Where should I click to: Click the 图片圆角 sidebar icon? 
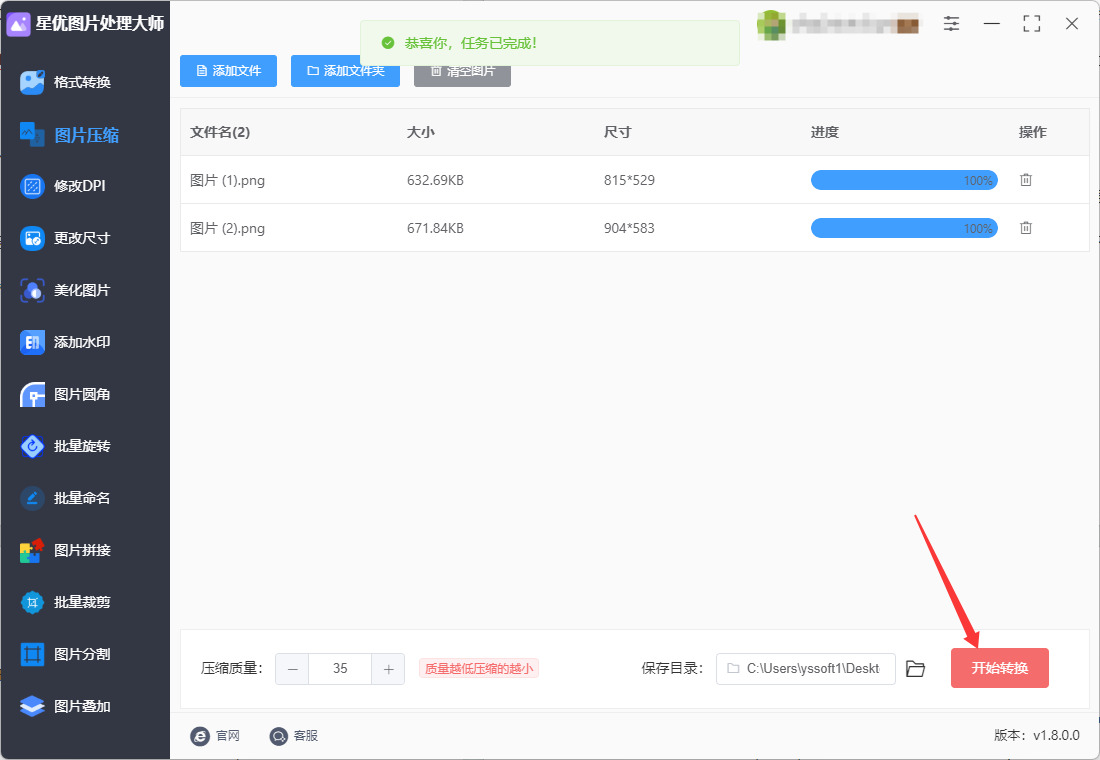pyautogui.click(x=32, y=394)
